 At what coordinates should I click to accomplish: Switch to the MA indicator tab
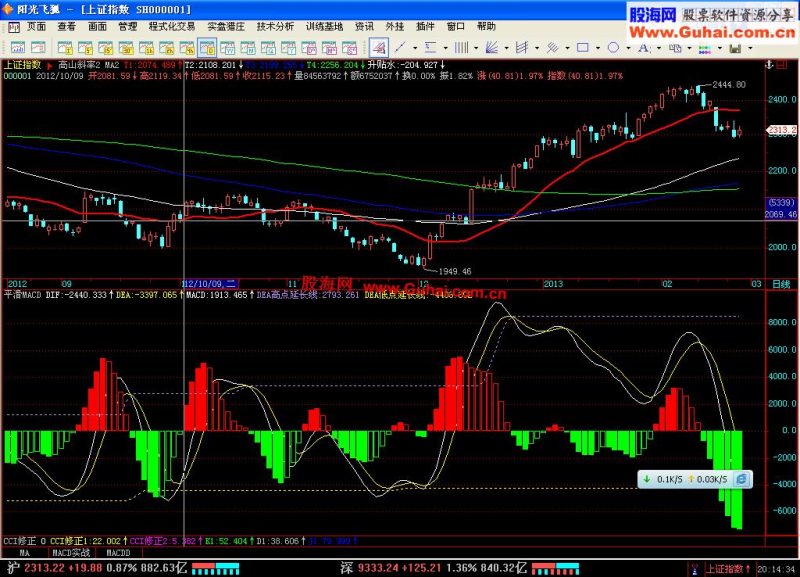24,553
